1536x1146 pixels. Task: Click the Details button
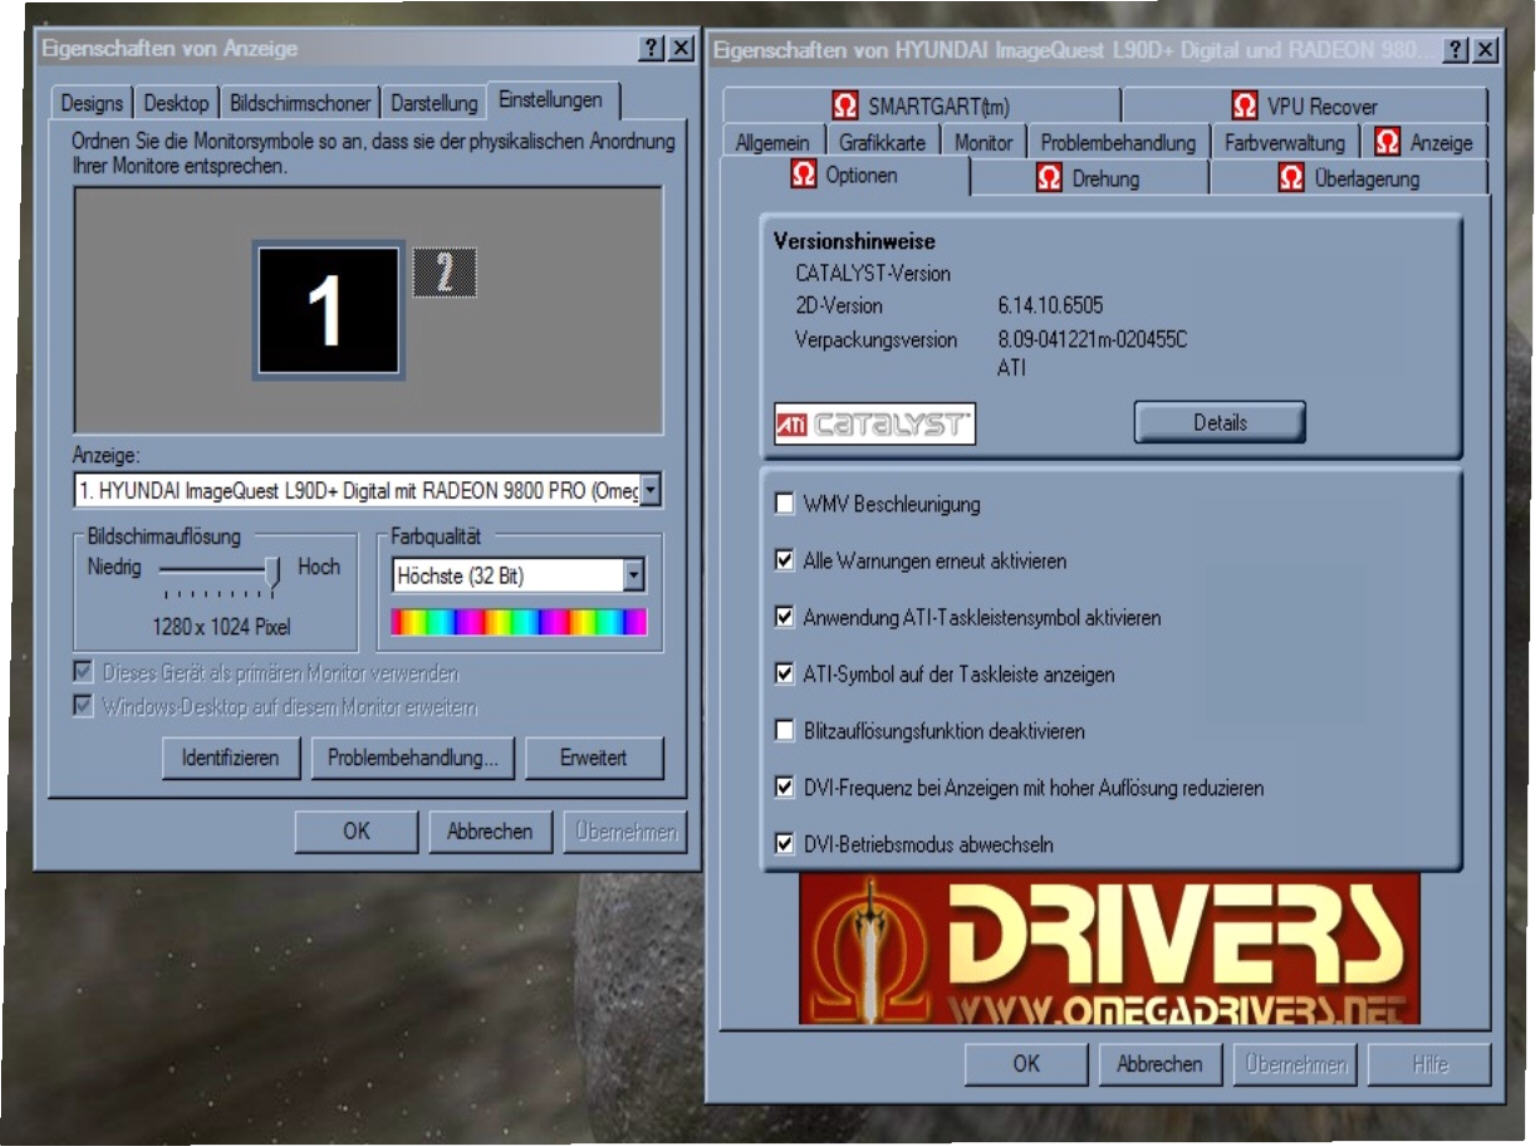1219,422
